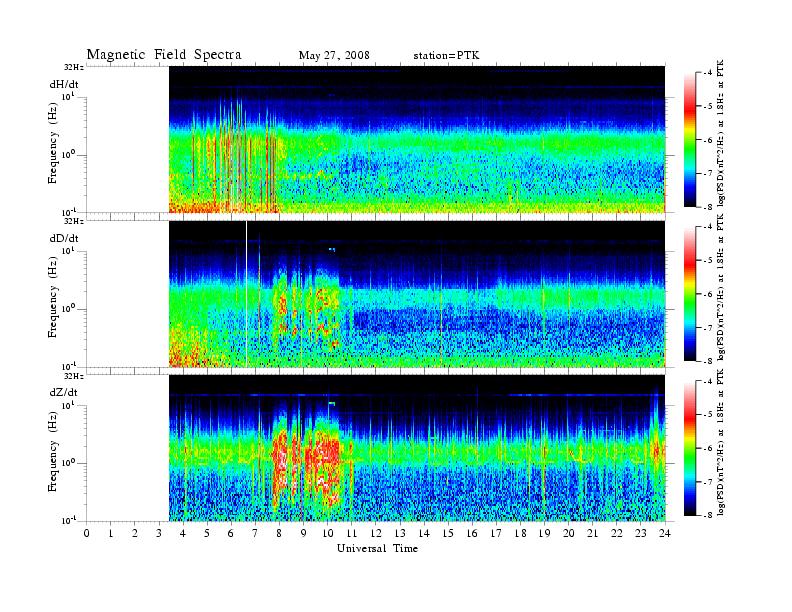This screenshot has height=612, width=792.
Task: Click the dZ/dt spectrogram plot area
Action: 417,448
